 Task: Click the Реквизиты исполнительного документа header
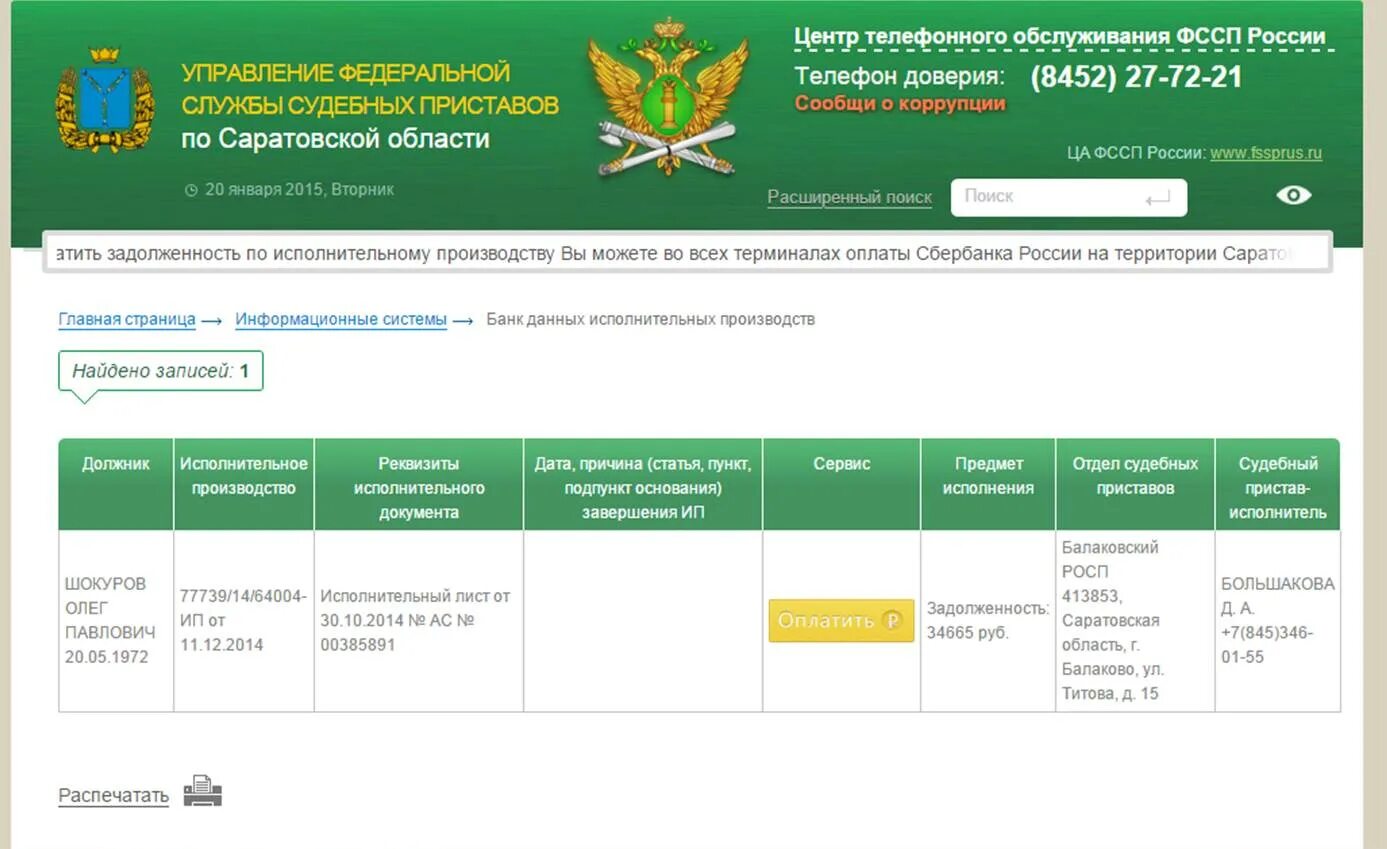click(x=419, y=484)
